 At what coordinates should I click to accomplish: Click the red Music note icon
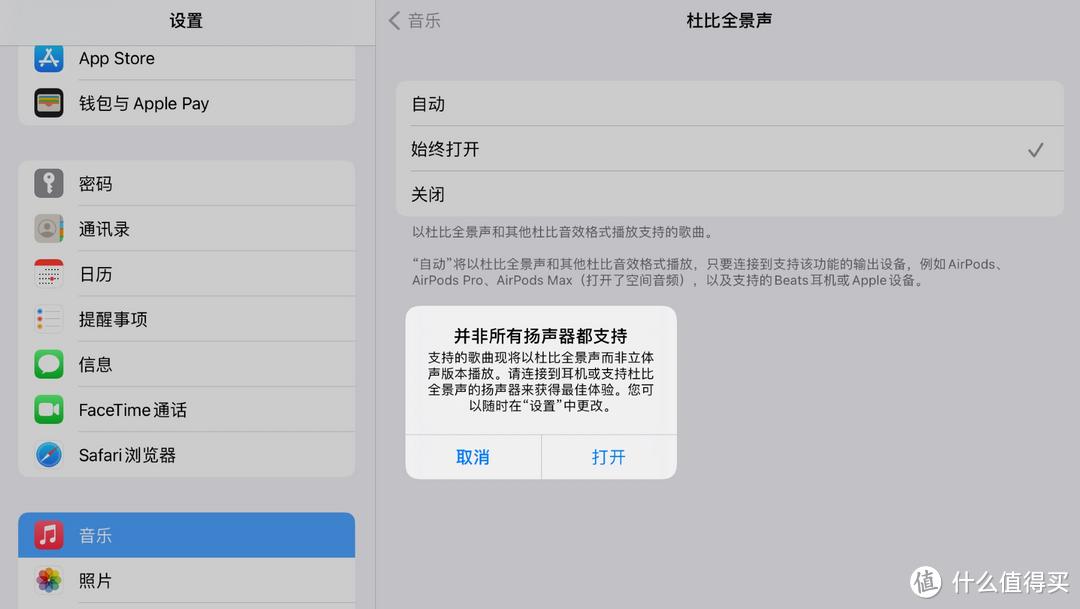coord(48,534)
